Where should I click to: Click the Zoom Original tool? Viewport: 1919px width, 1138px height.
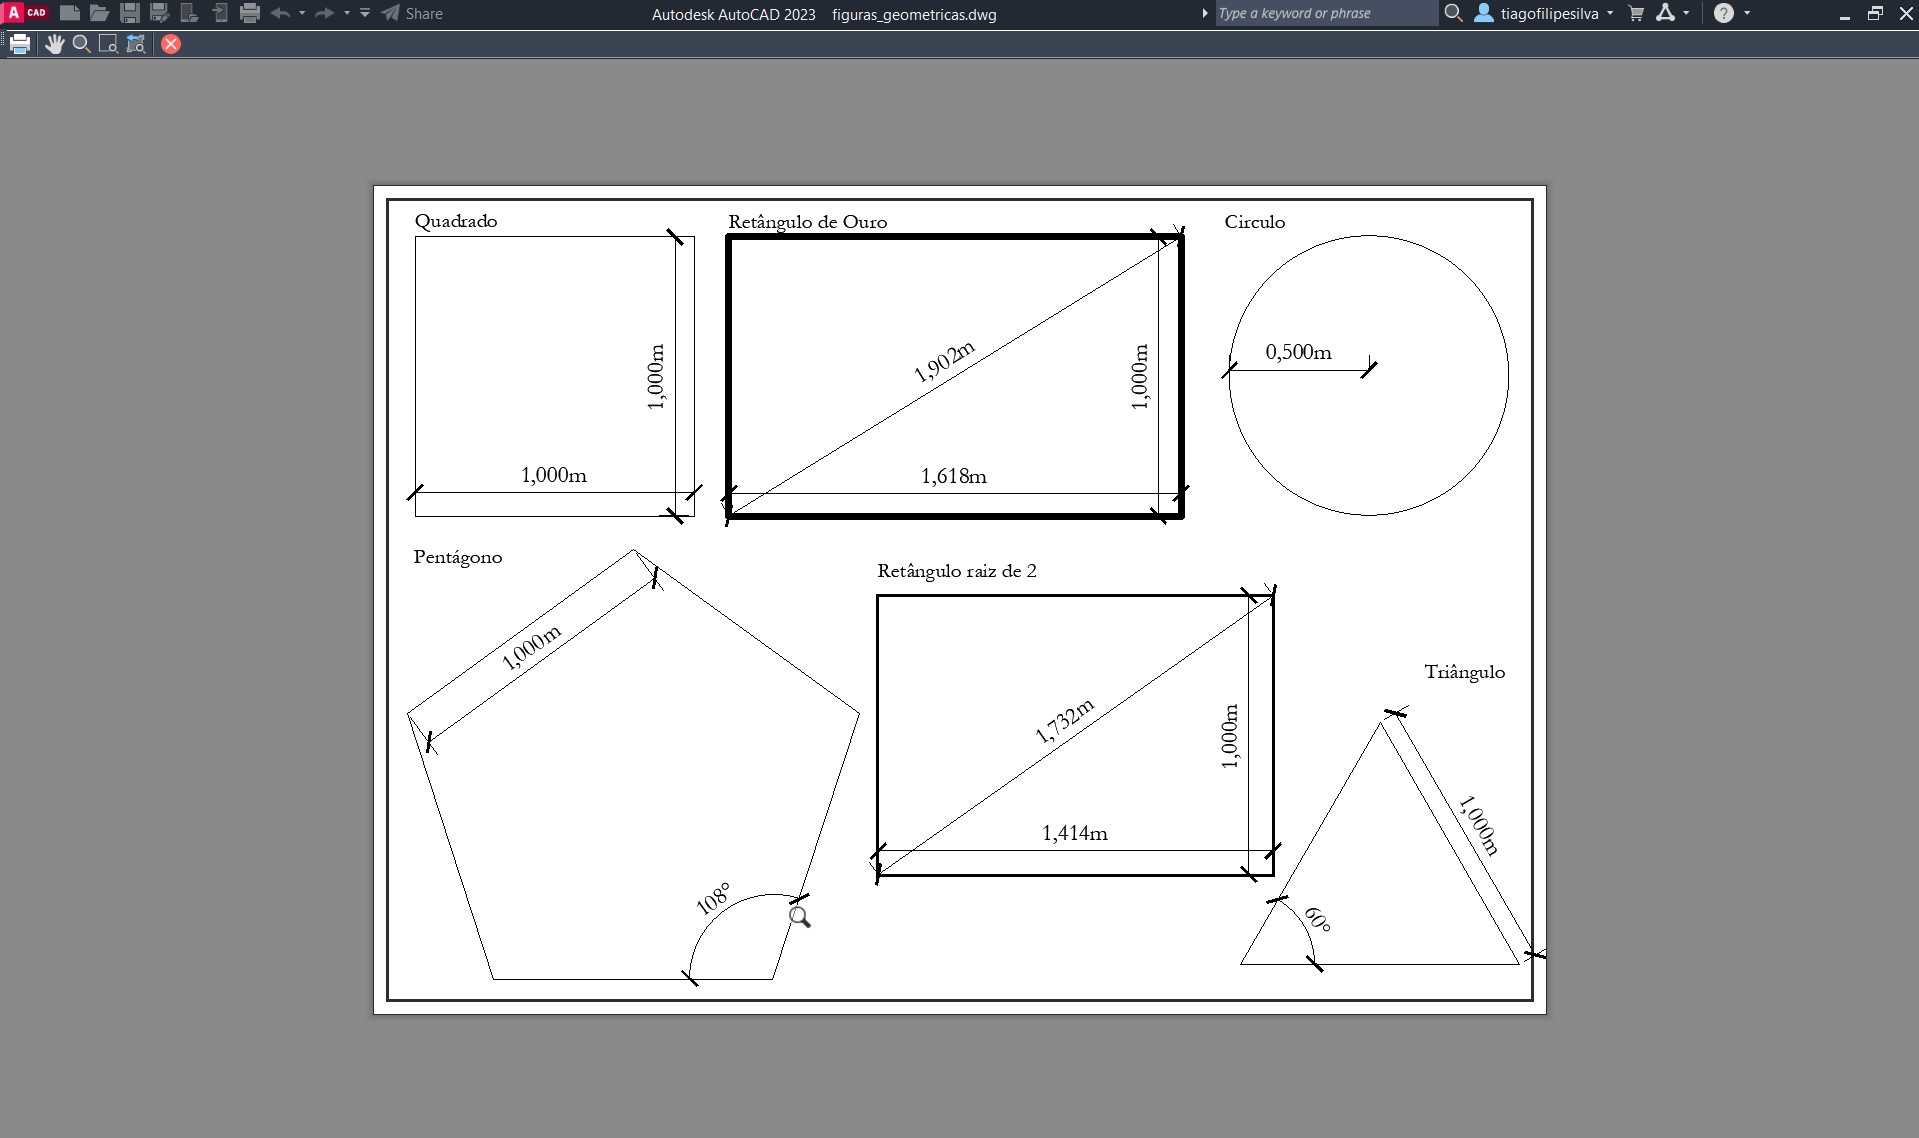[x=136, y=44]
